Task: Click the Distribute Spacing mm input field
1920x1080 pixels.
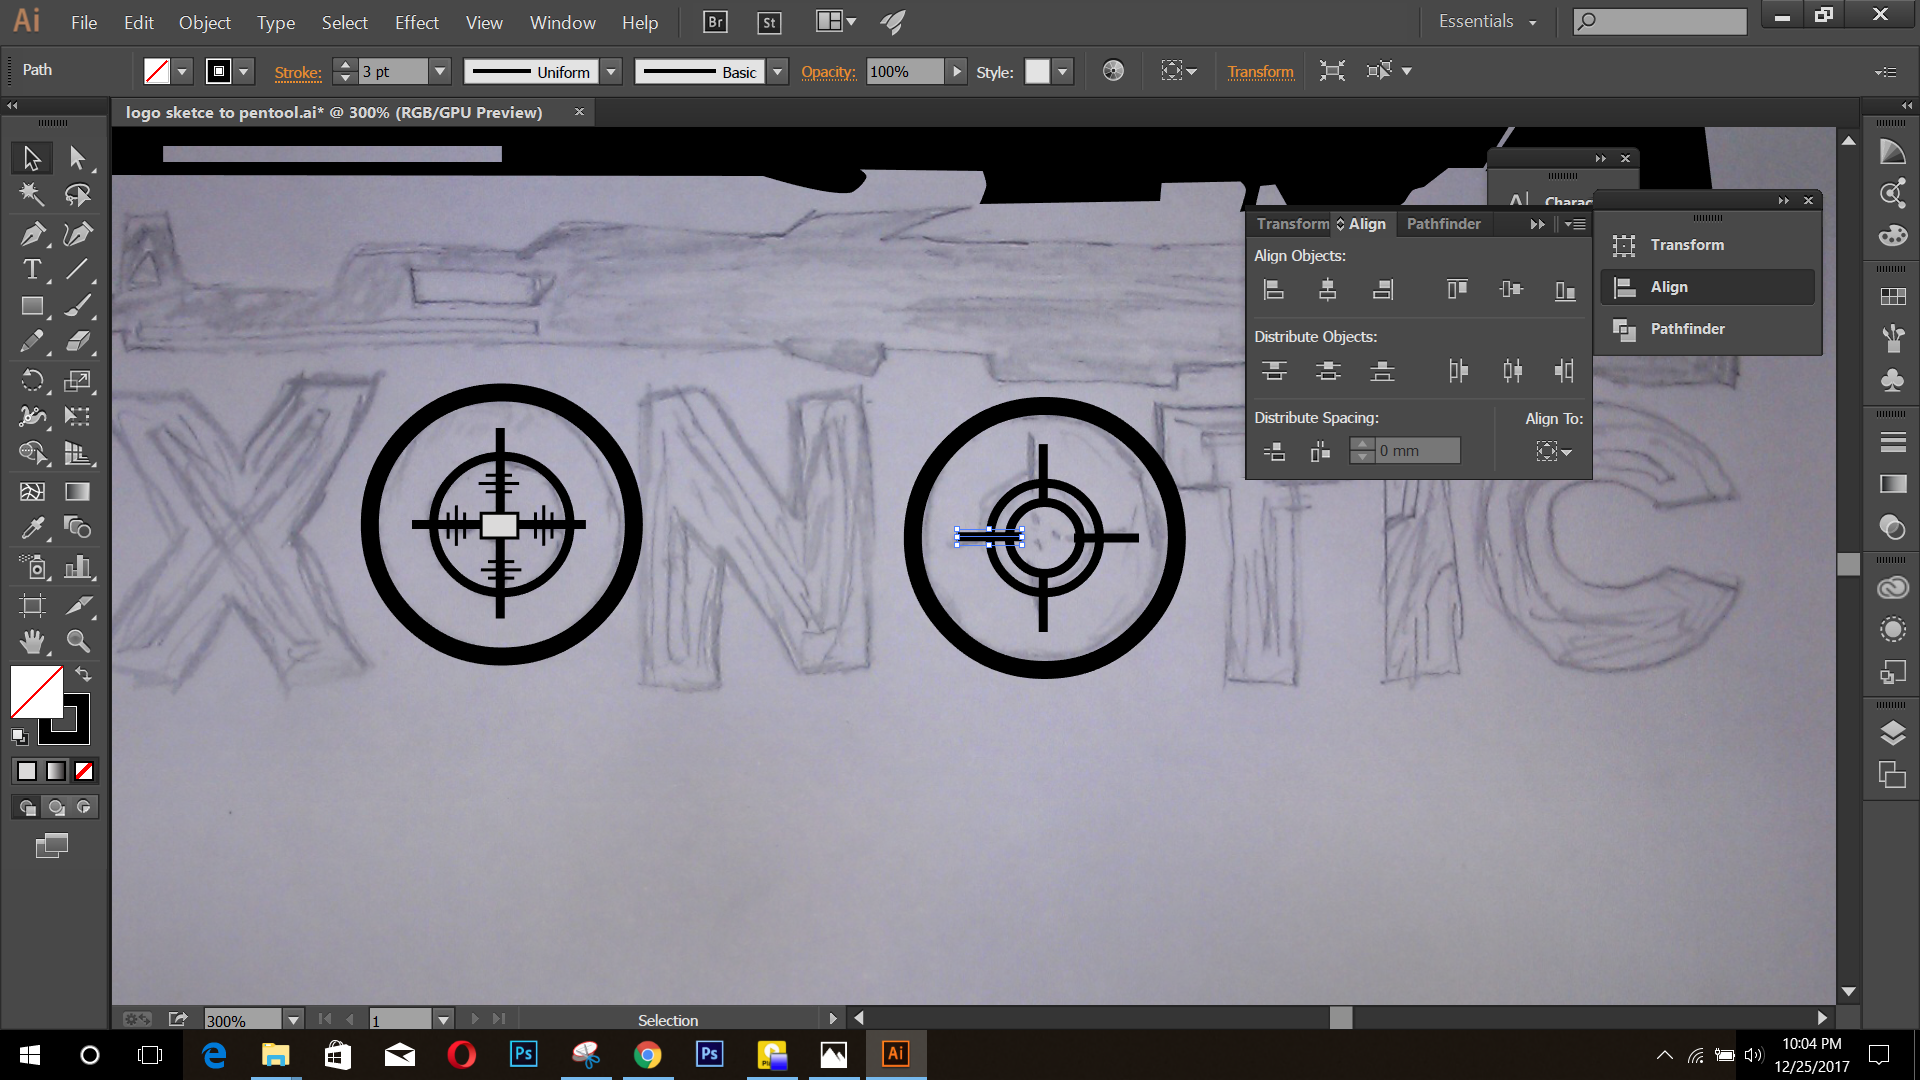Action: click(1417, 451)
